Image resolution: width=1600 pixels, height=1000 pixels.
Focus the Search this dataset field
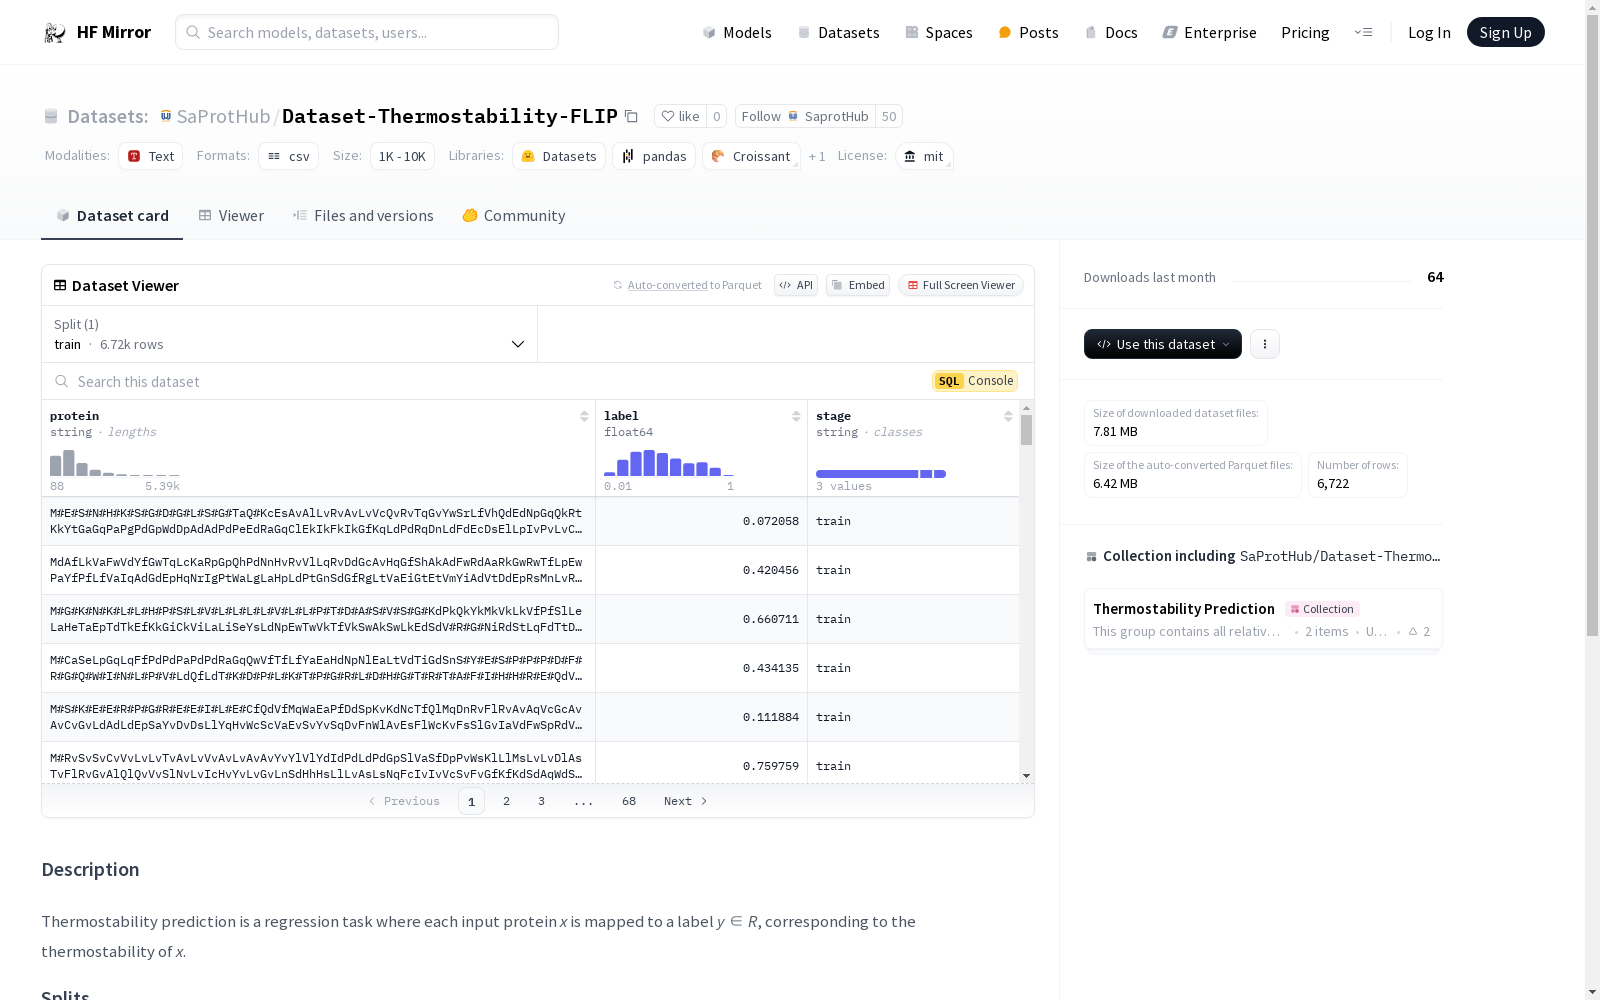[x=487, y=381]
